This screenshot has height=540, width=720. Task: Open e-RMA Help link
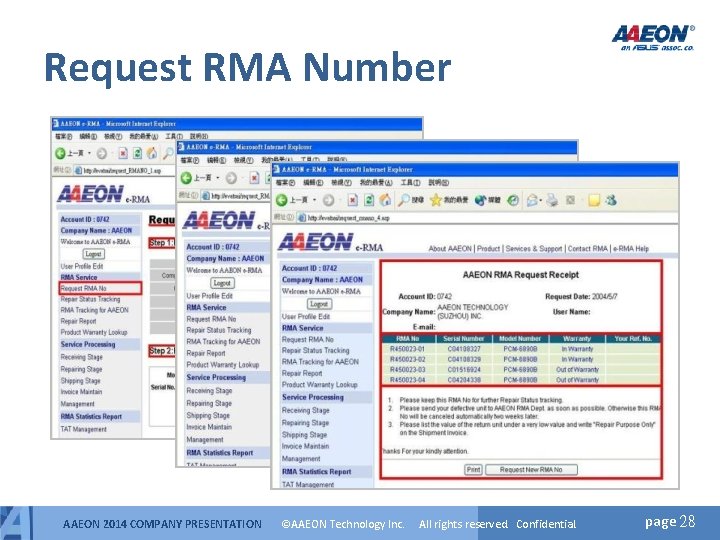click(630, 248)
